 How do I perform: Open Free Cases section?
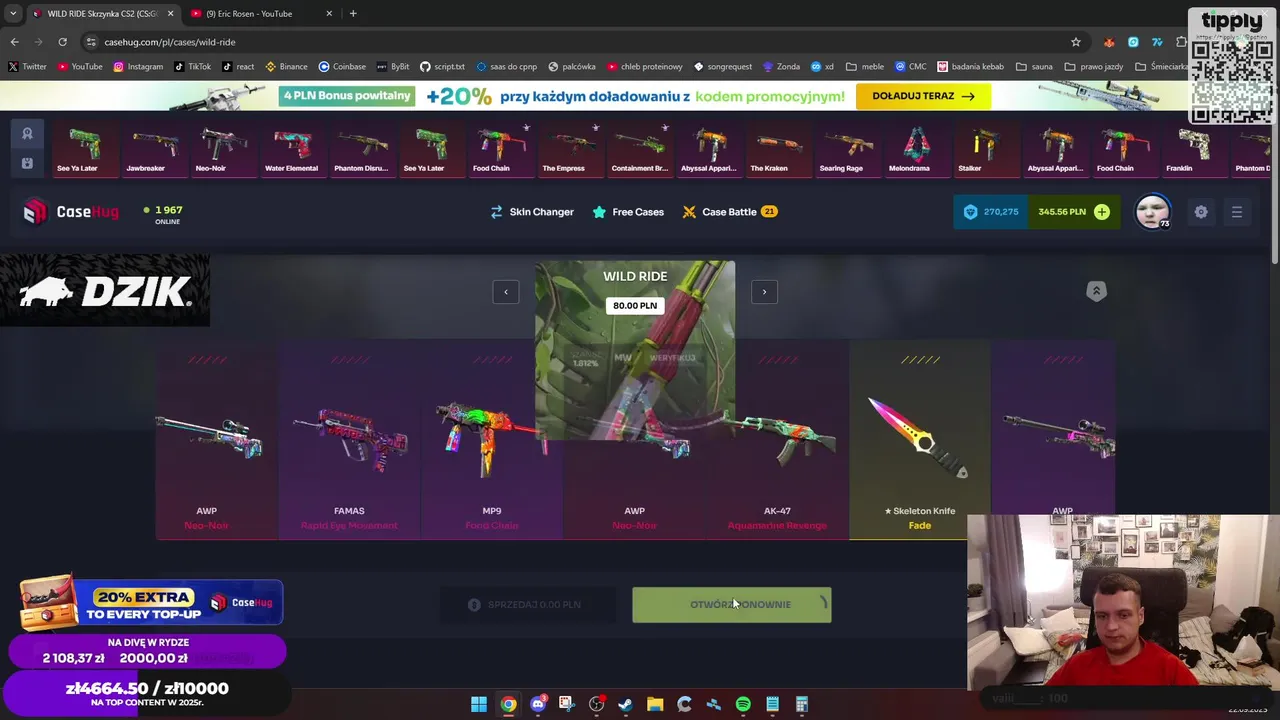[628, 212]
